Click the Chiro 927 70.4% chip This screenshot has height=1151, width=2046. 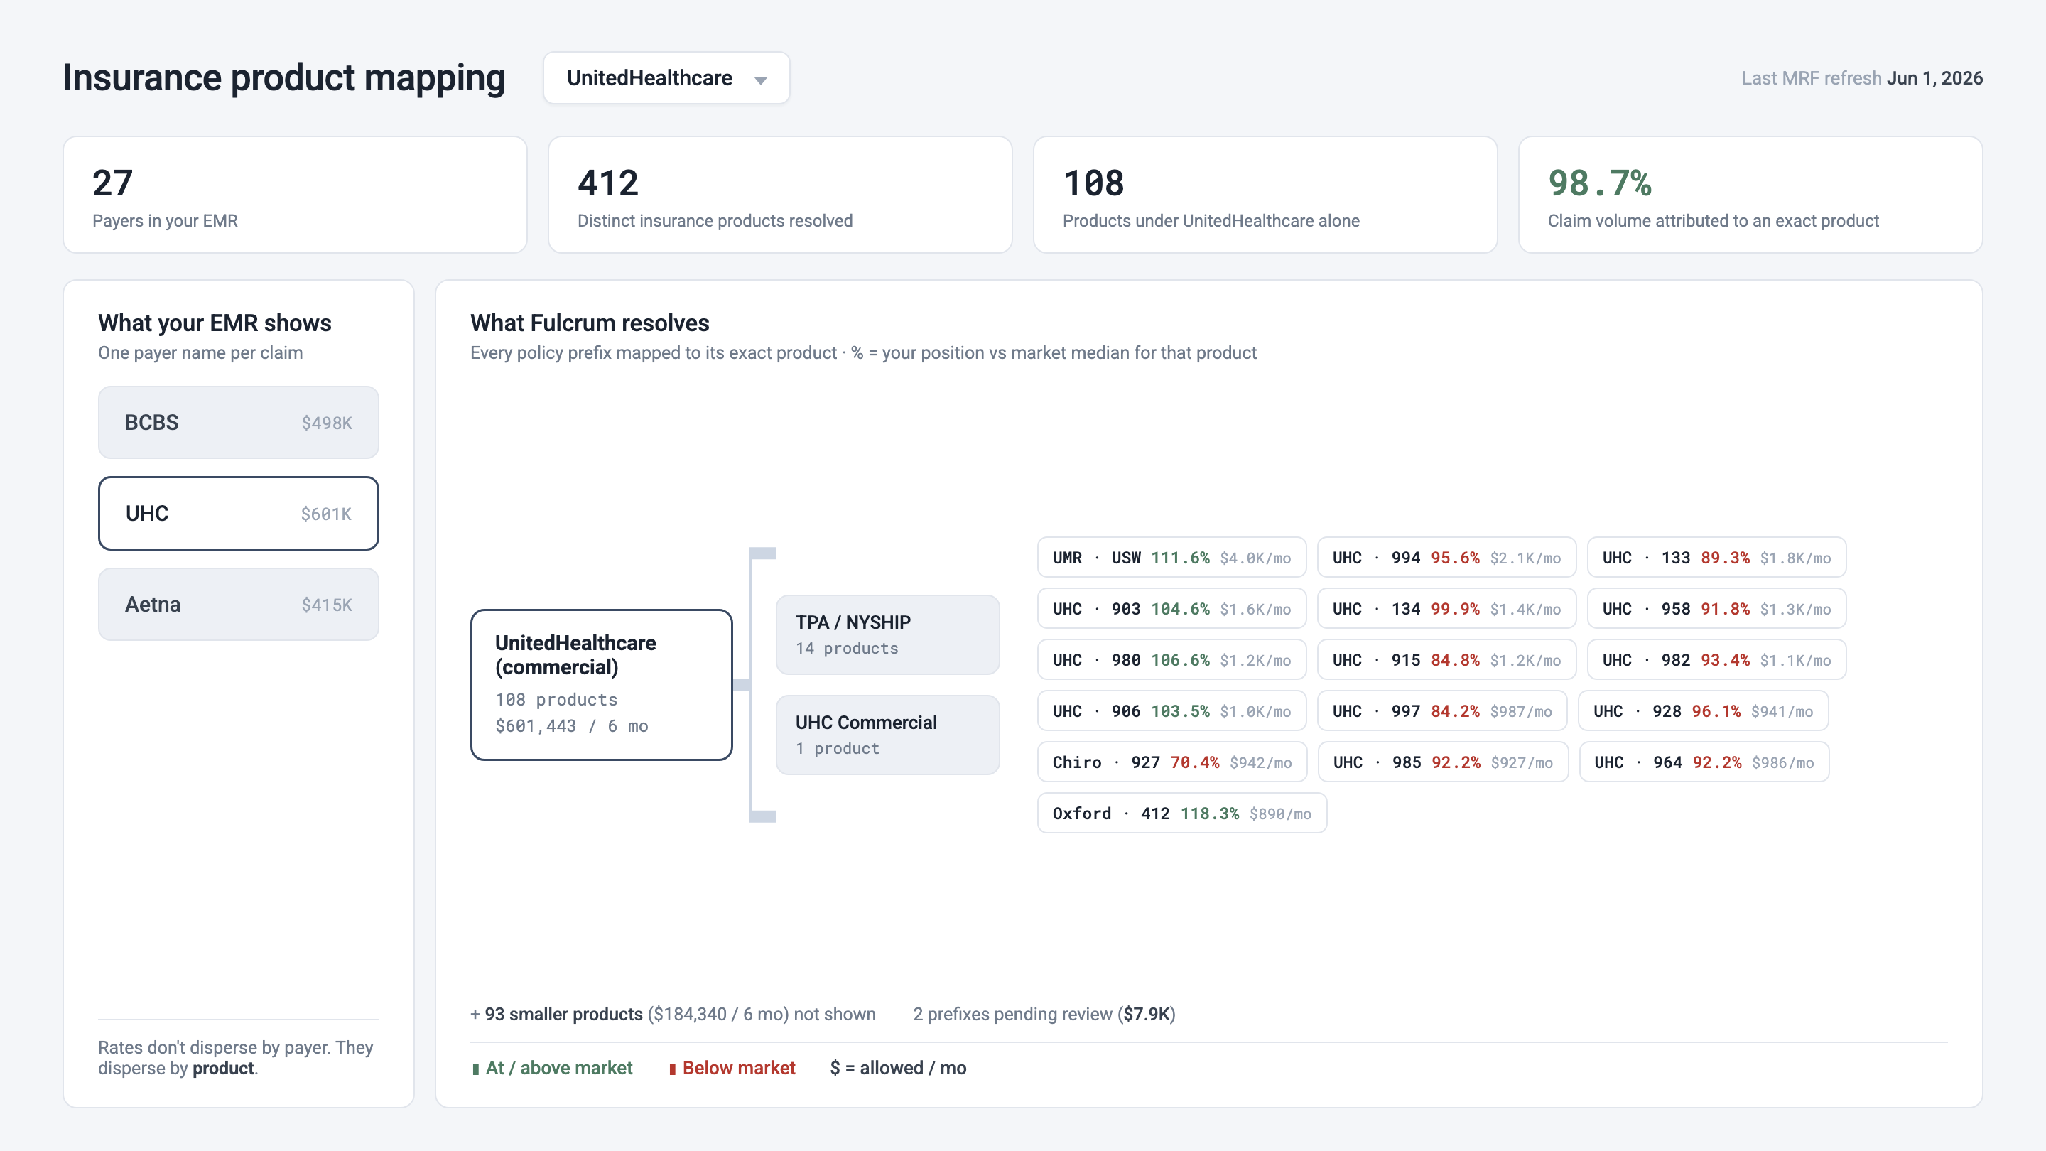point(1172,762)
